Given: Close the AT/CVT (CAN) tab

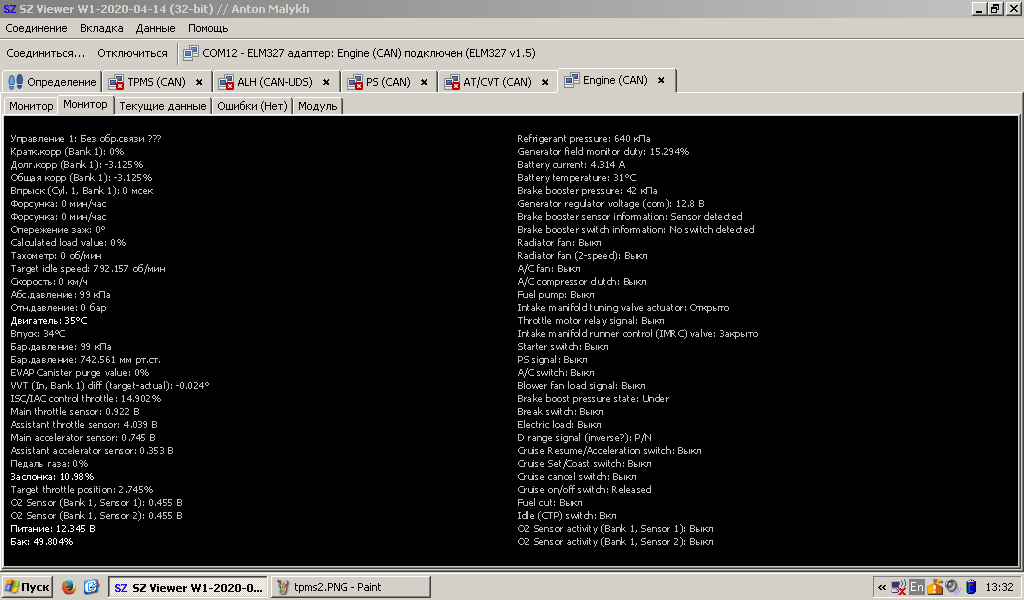Looking at the screenshot, I should point(545,82).
